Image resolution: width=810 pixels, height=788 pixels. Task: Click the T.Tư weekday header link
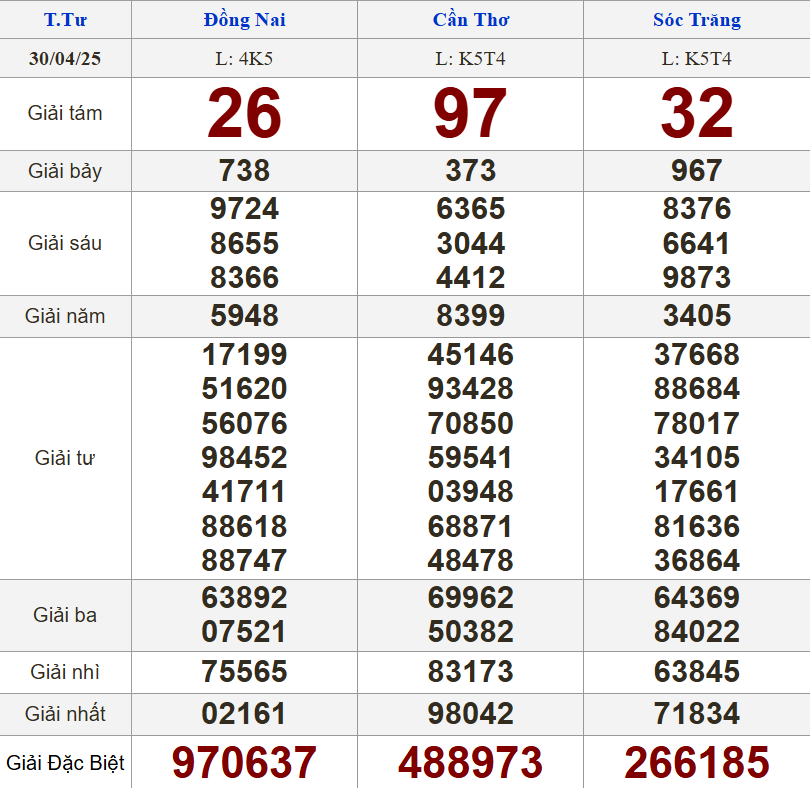point(65,20)
